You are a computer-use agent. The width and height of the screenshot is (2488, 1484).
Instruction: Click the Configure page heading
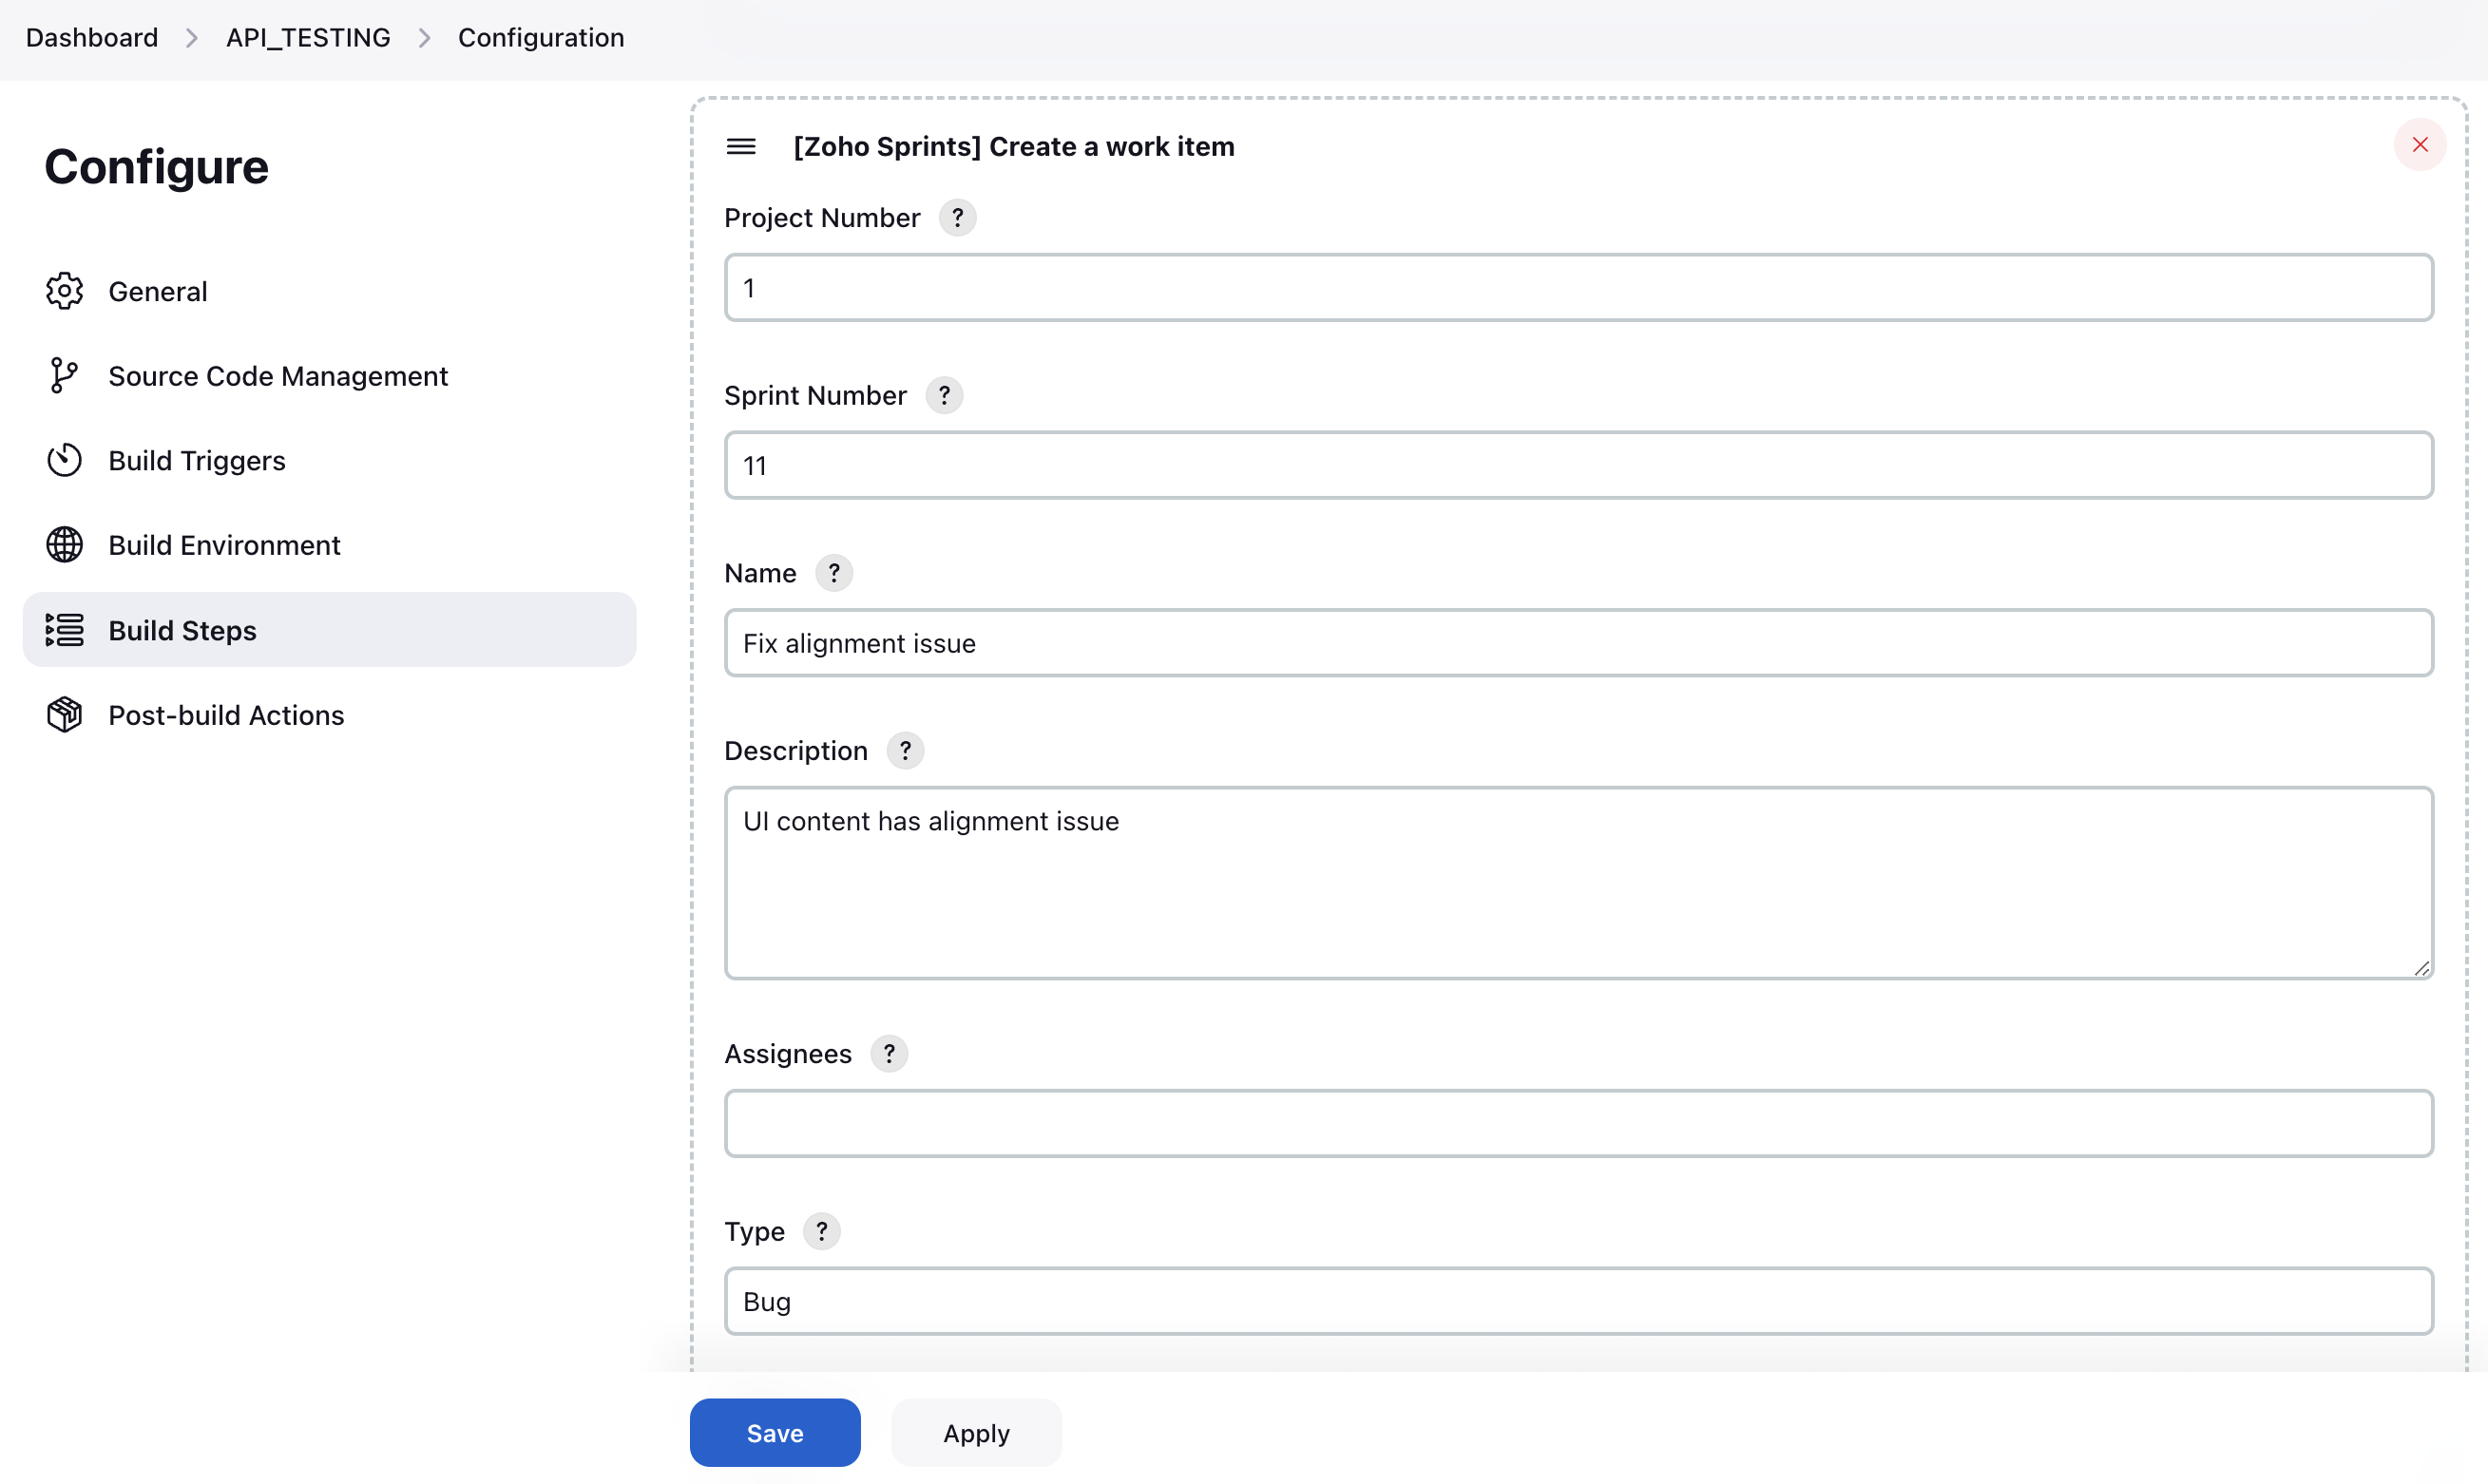(156, 166)
